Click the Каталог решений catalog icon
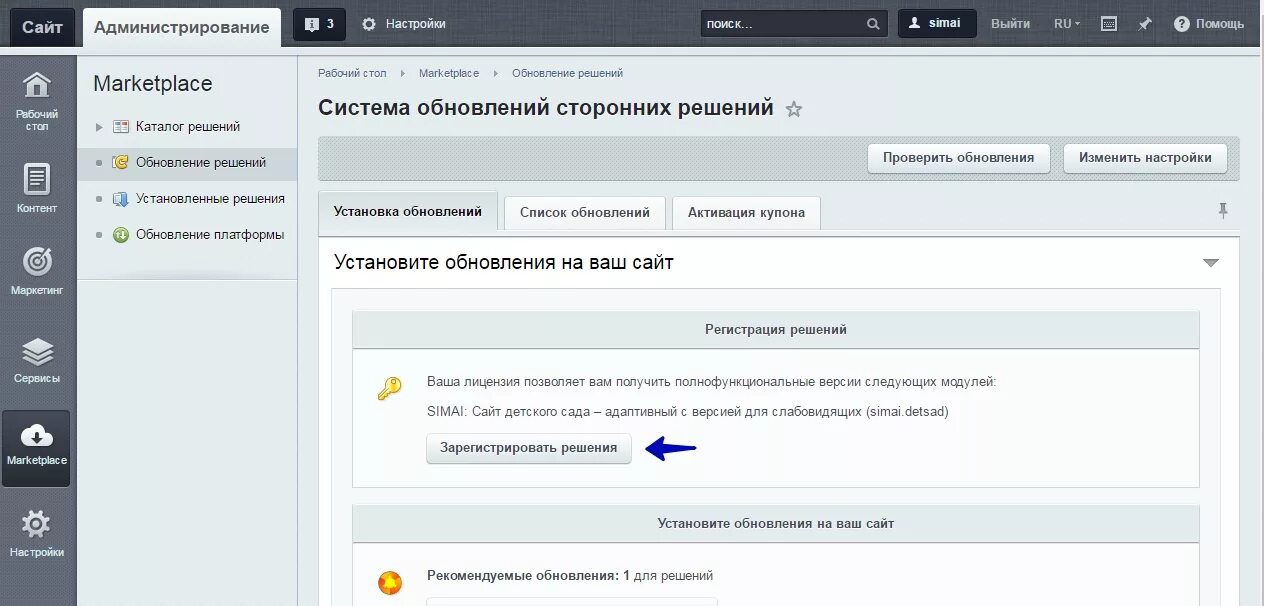Image resolution: width=1264 pixels, height=606 pixels. click(121, 127)
